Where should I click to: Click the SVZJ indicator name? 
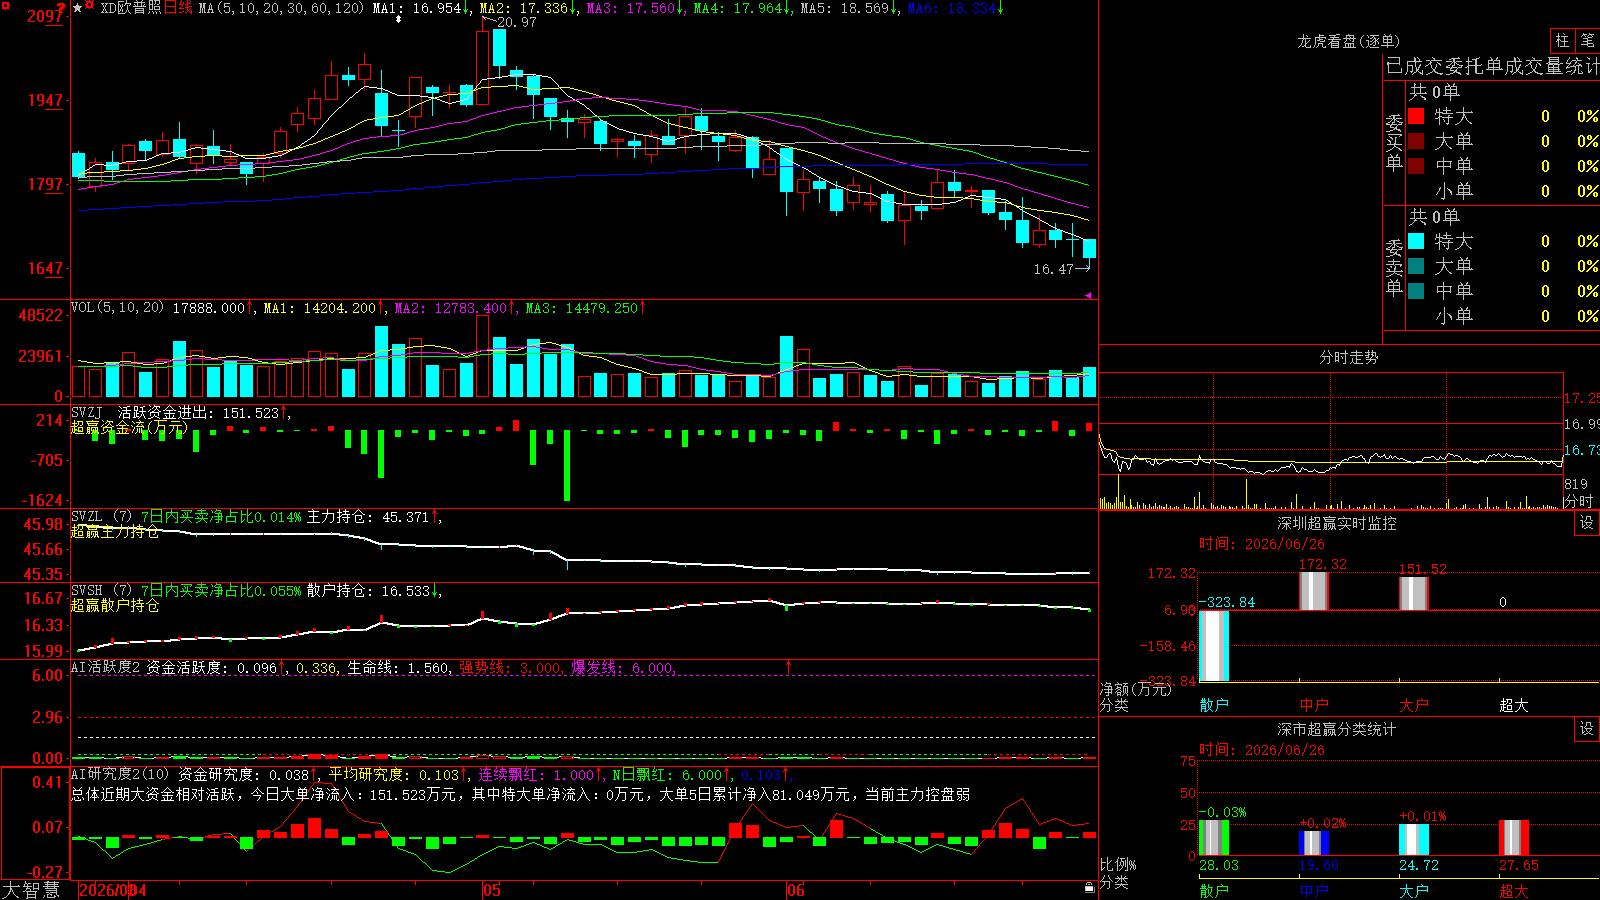click(87, 412)
